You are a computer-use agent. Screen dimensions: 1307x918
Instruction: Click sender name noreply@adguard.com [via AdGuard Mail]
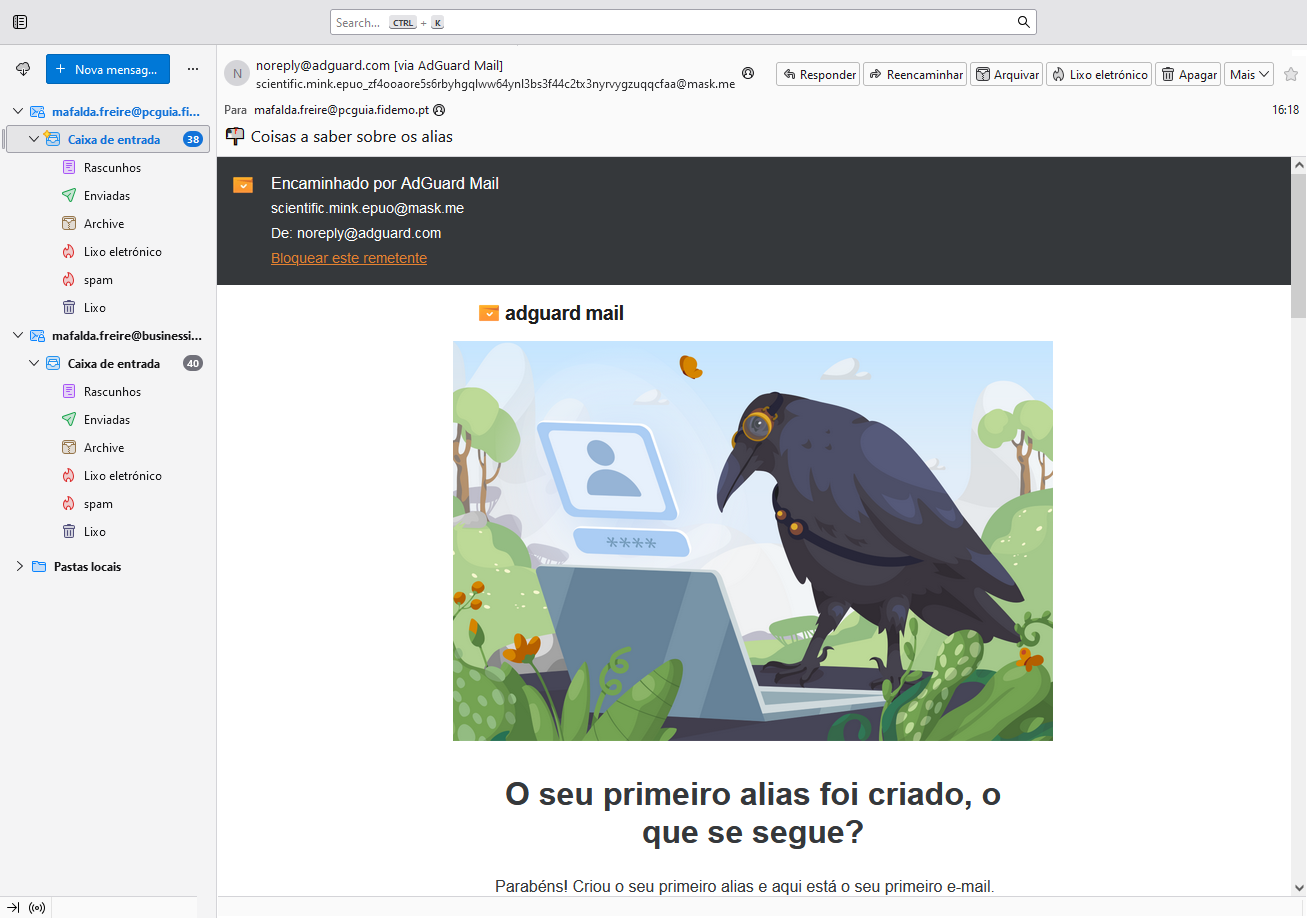pyautogui.click(x=379, y=66)
